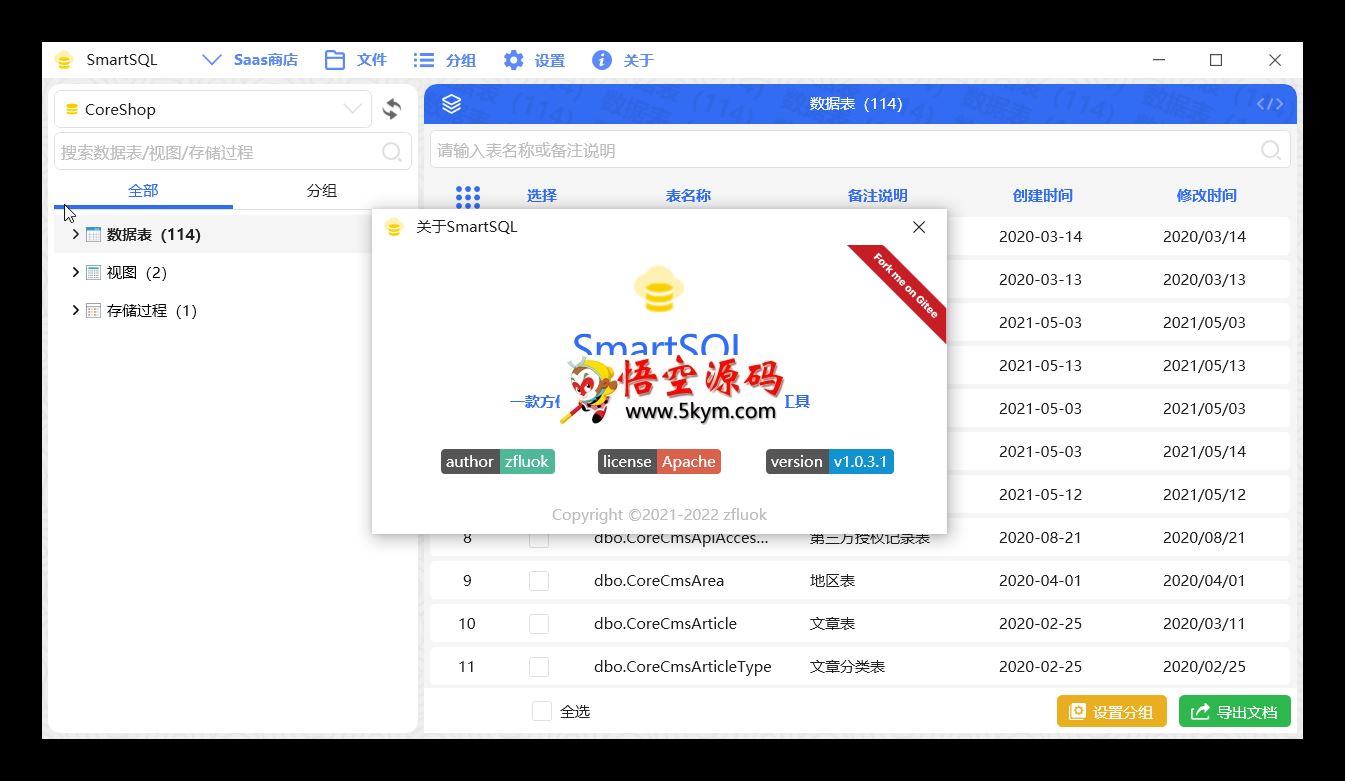Image resolution: width=1345 pixels, height=781 pixels.
Task: Click the 地区表 remark cell
Action: point(832,580)
